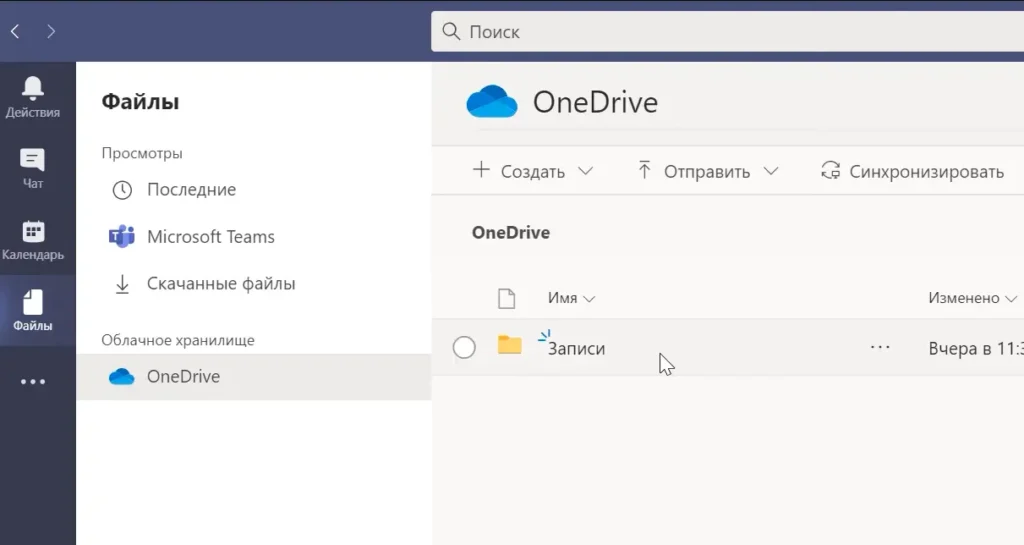
Task: Open more options for Записи
Action: coord(880,347)
